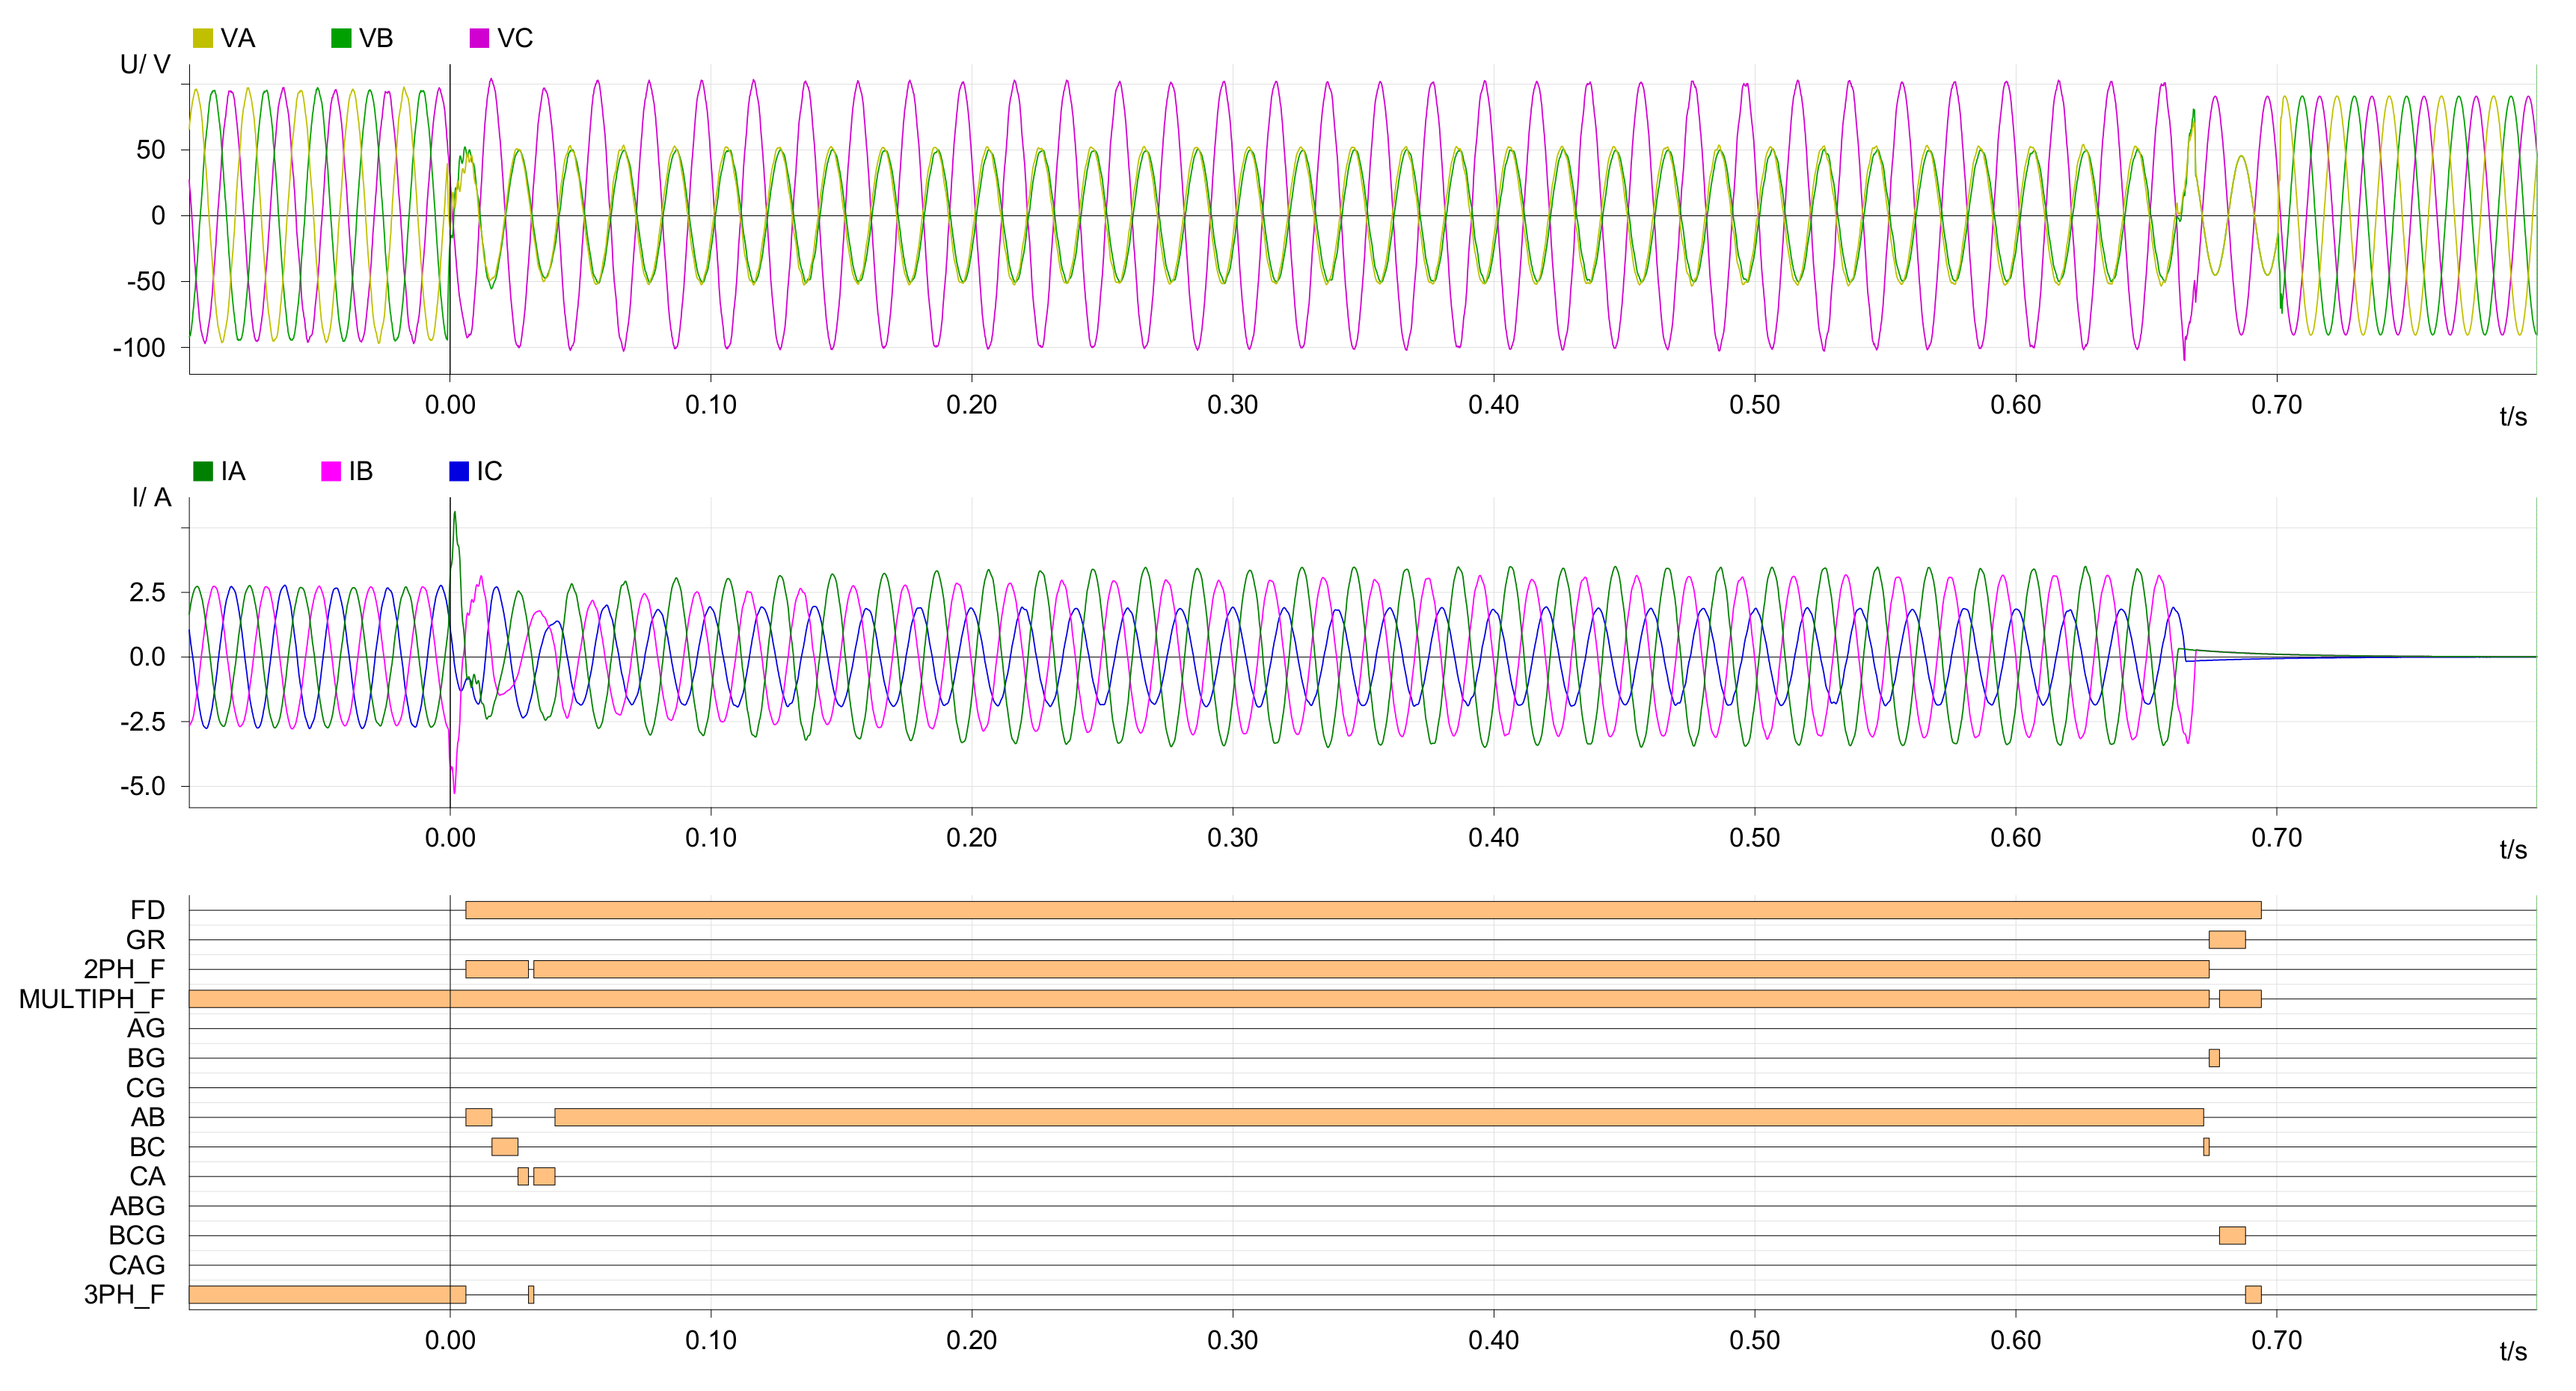Click the 3PH_F bar before time zero
Image resolution: width=2576 pixels, height=1391 pixels.
point(327,1295)
